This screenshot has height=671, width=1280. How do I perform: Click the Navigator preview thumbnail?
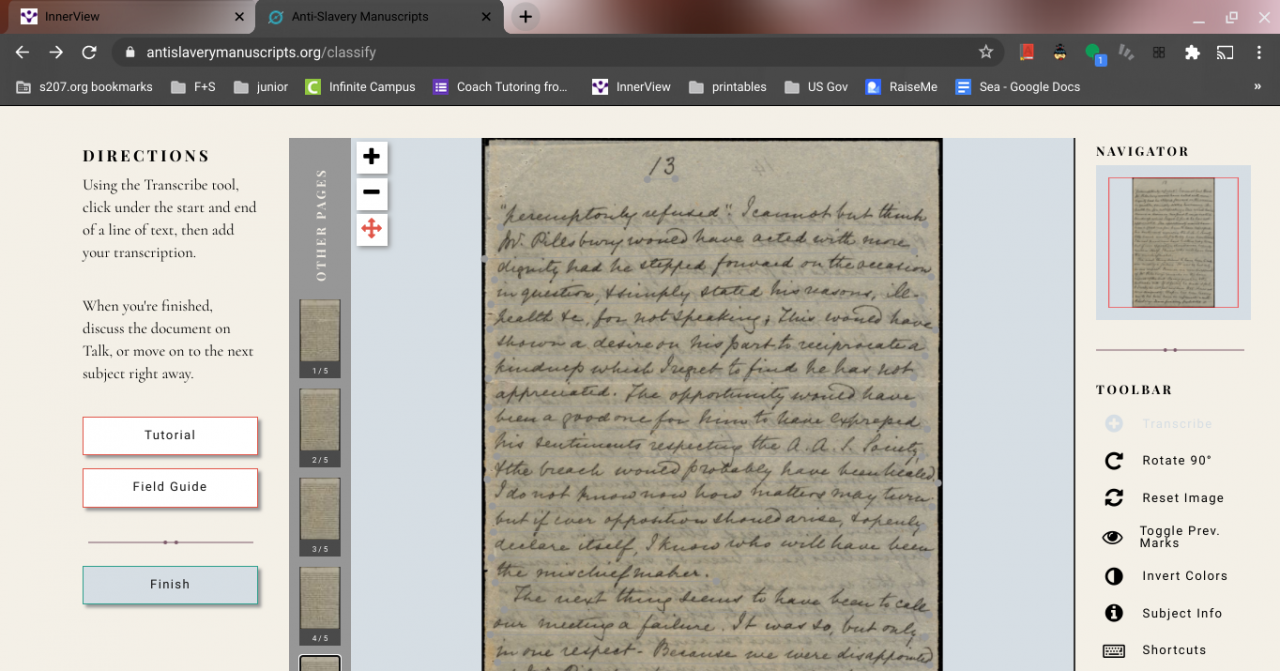click(x=1173, y=243)
